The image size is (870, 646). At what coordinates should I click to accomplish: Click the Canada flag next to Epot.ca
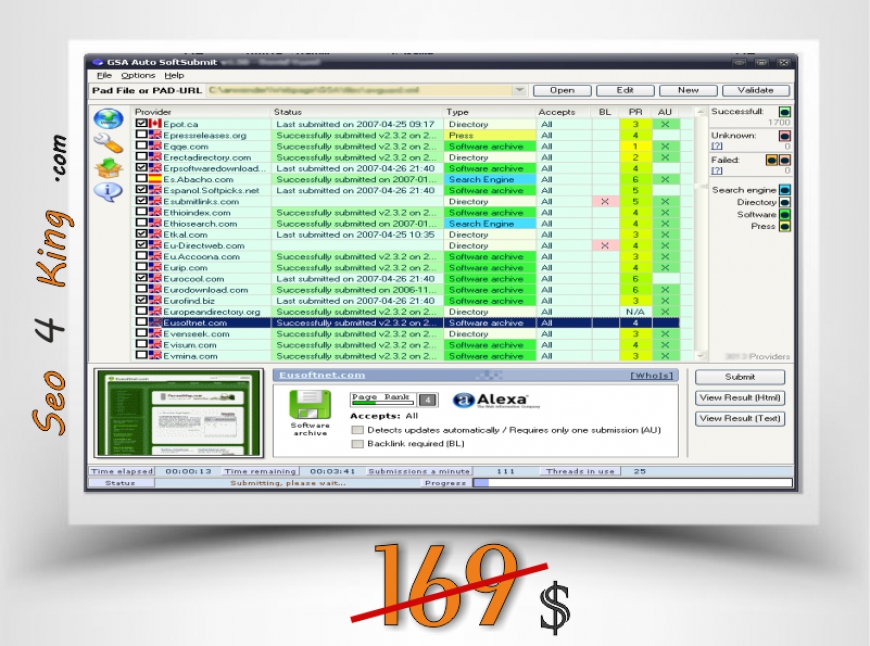[x=155, y=124]
